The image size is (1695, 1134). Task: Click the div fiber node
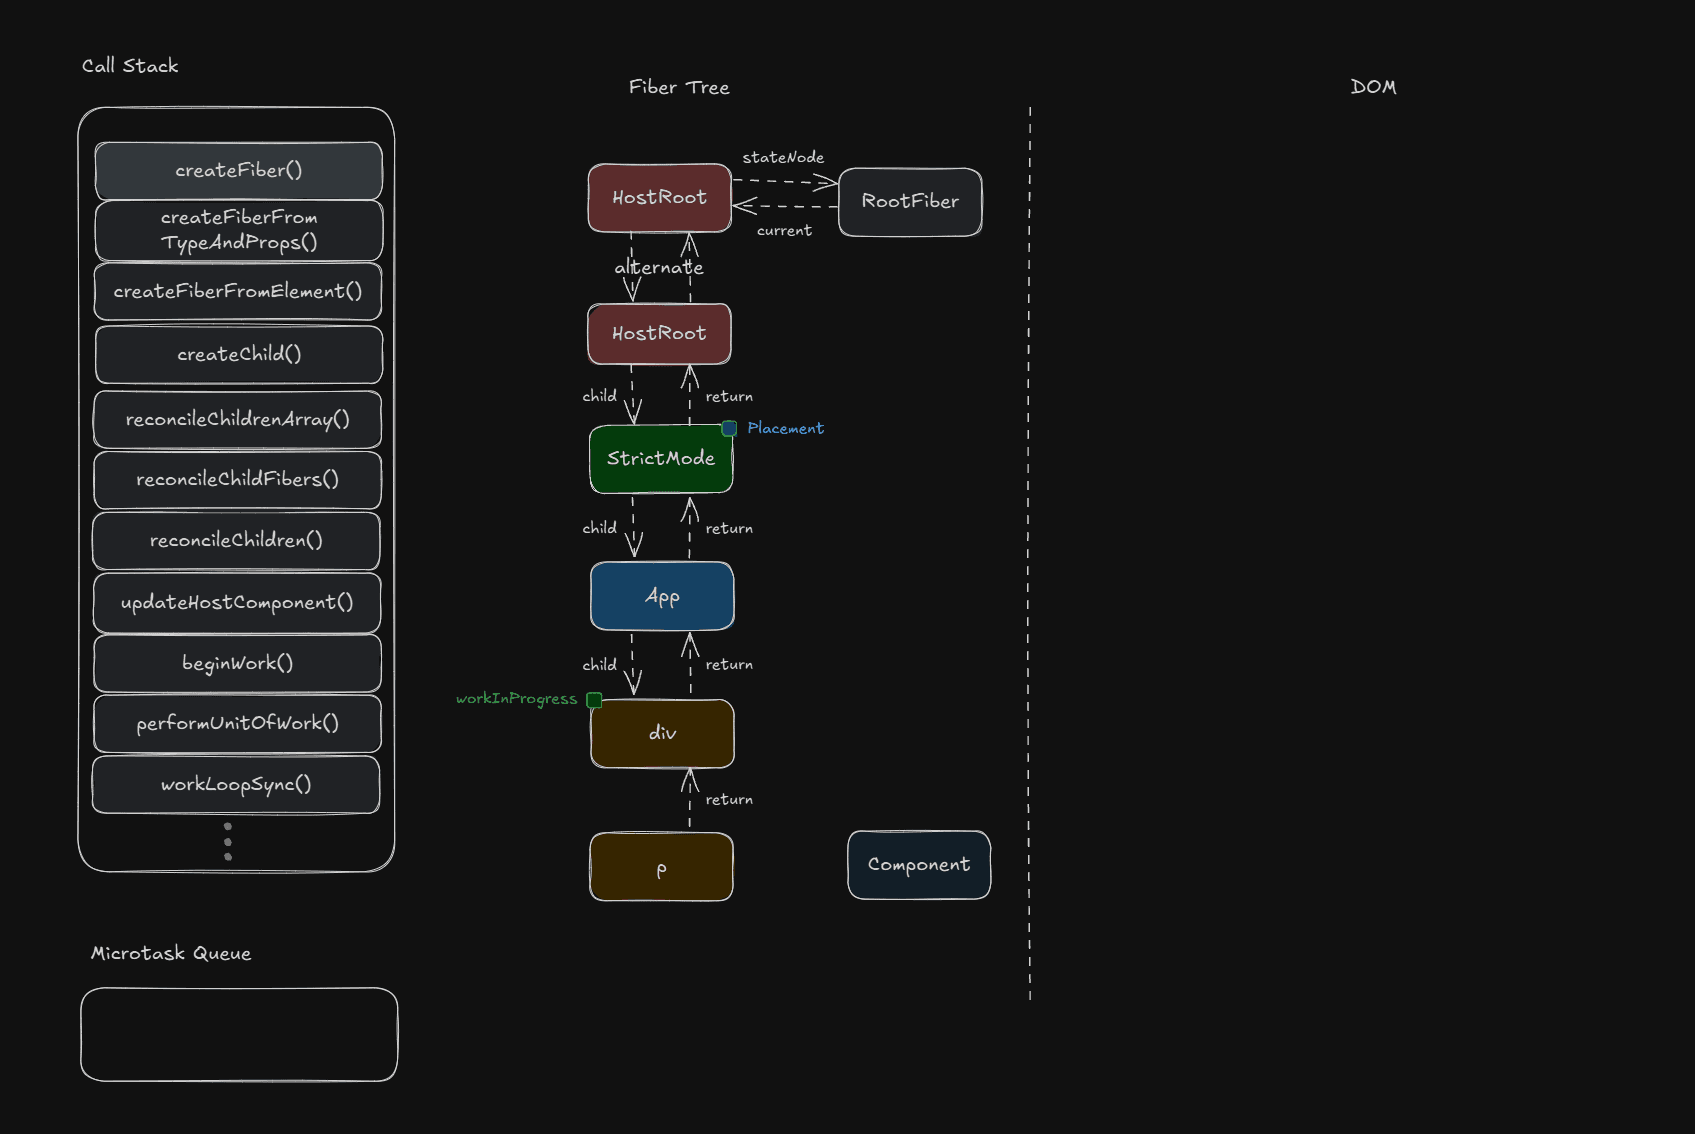point(662,733)
